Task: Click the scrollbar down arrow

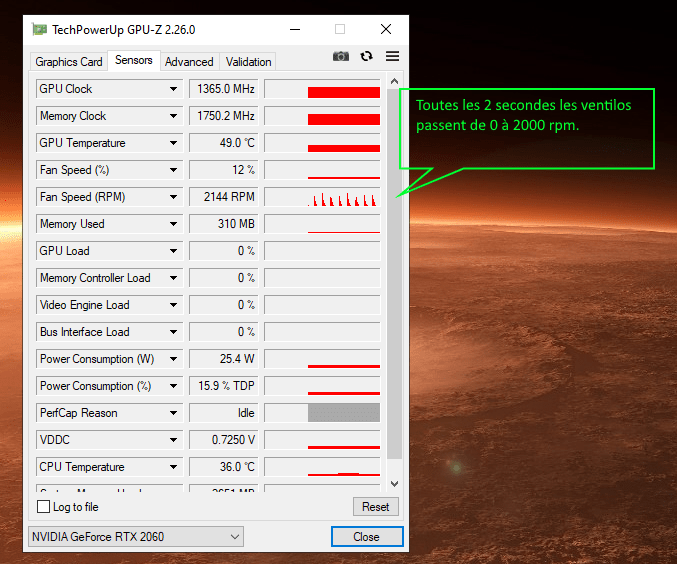Action: point(394,484)
